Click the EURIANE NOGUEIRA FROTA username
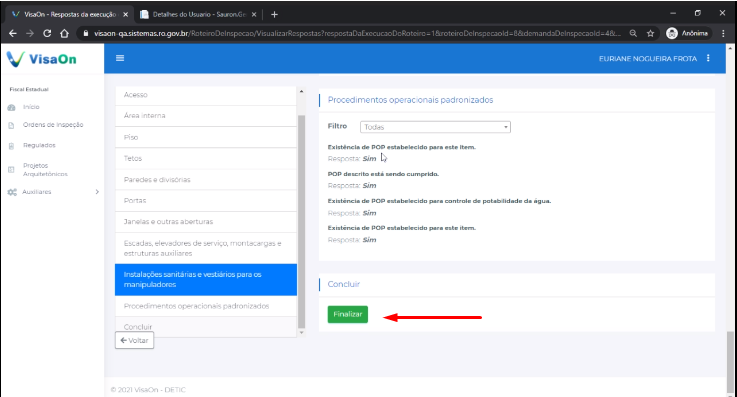Viewport: 737px width, 397px height. click(648, 59)
